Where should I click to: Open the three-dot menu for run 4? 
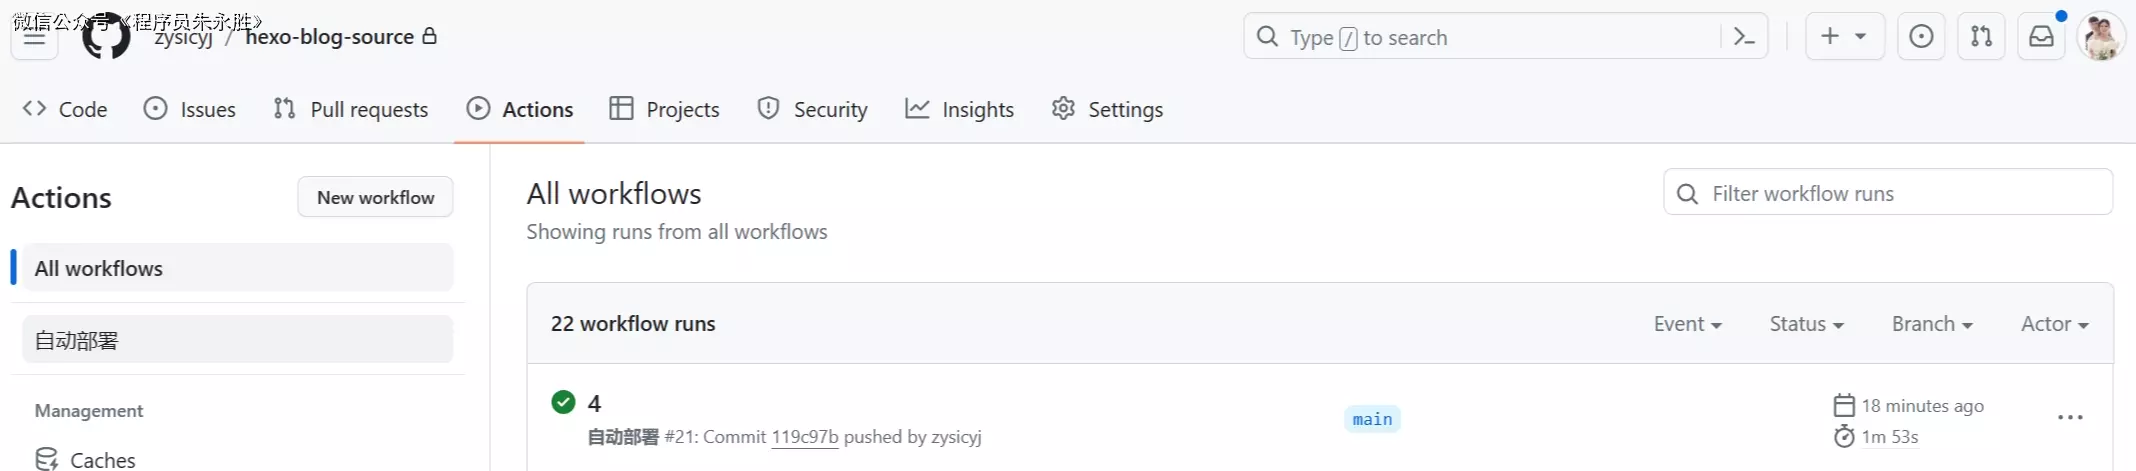coord(2070,418)
